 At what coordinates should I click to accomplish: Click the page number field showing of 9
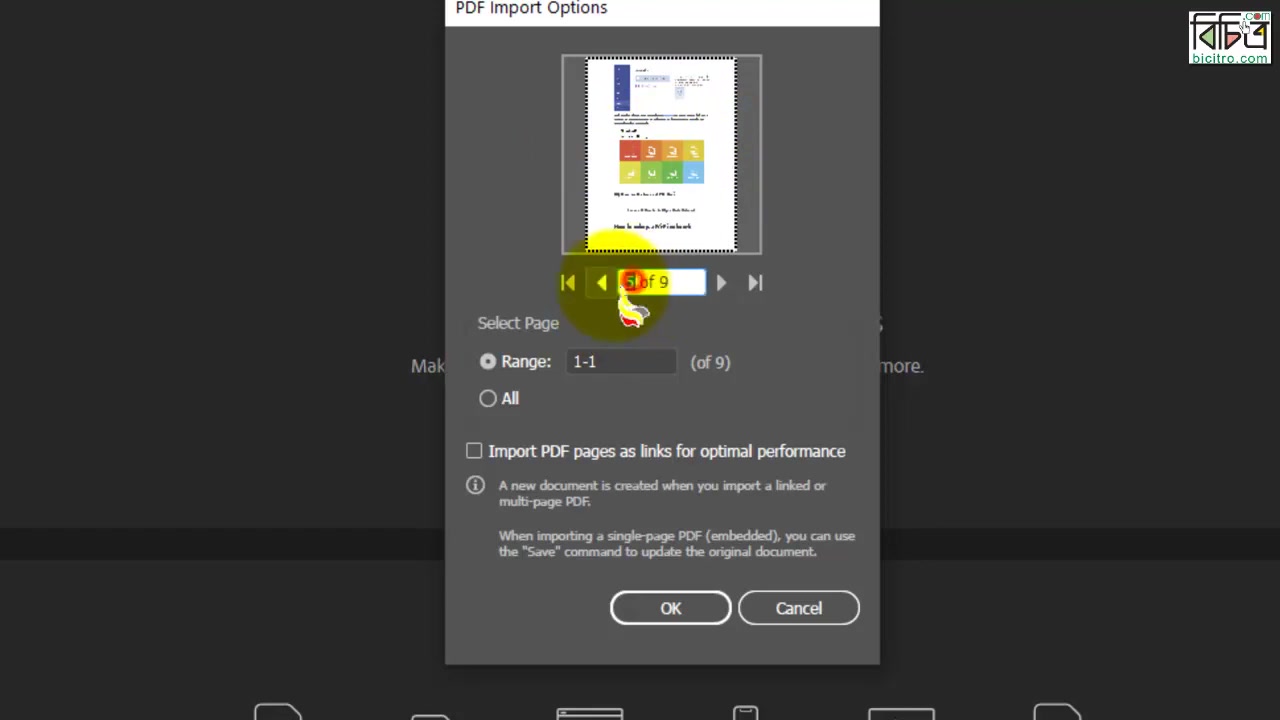[x=662, y=282]
